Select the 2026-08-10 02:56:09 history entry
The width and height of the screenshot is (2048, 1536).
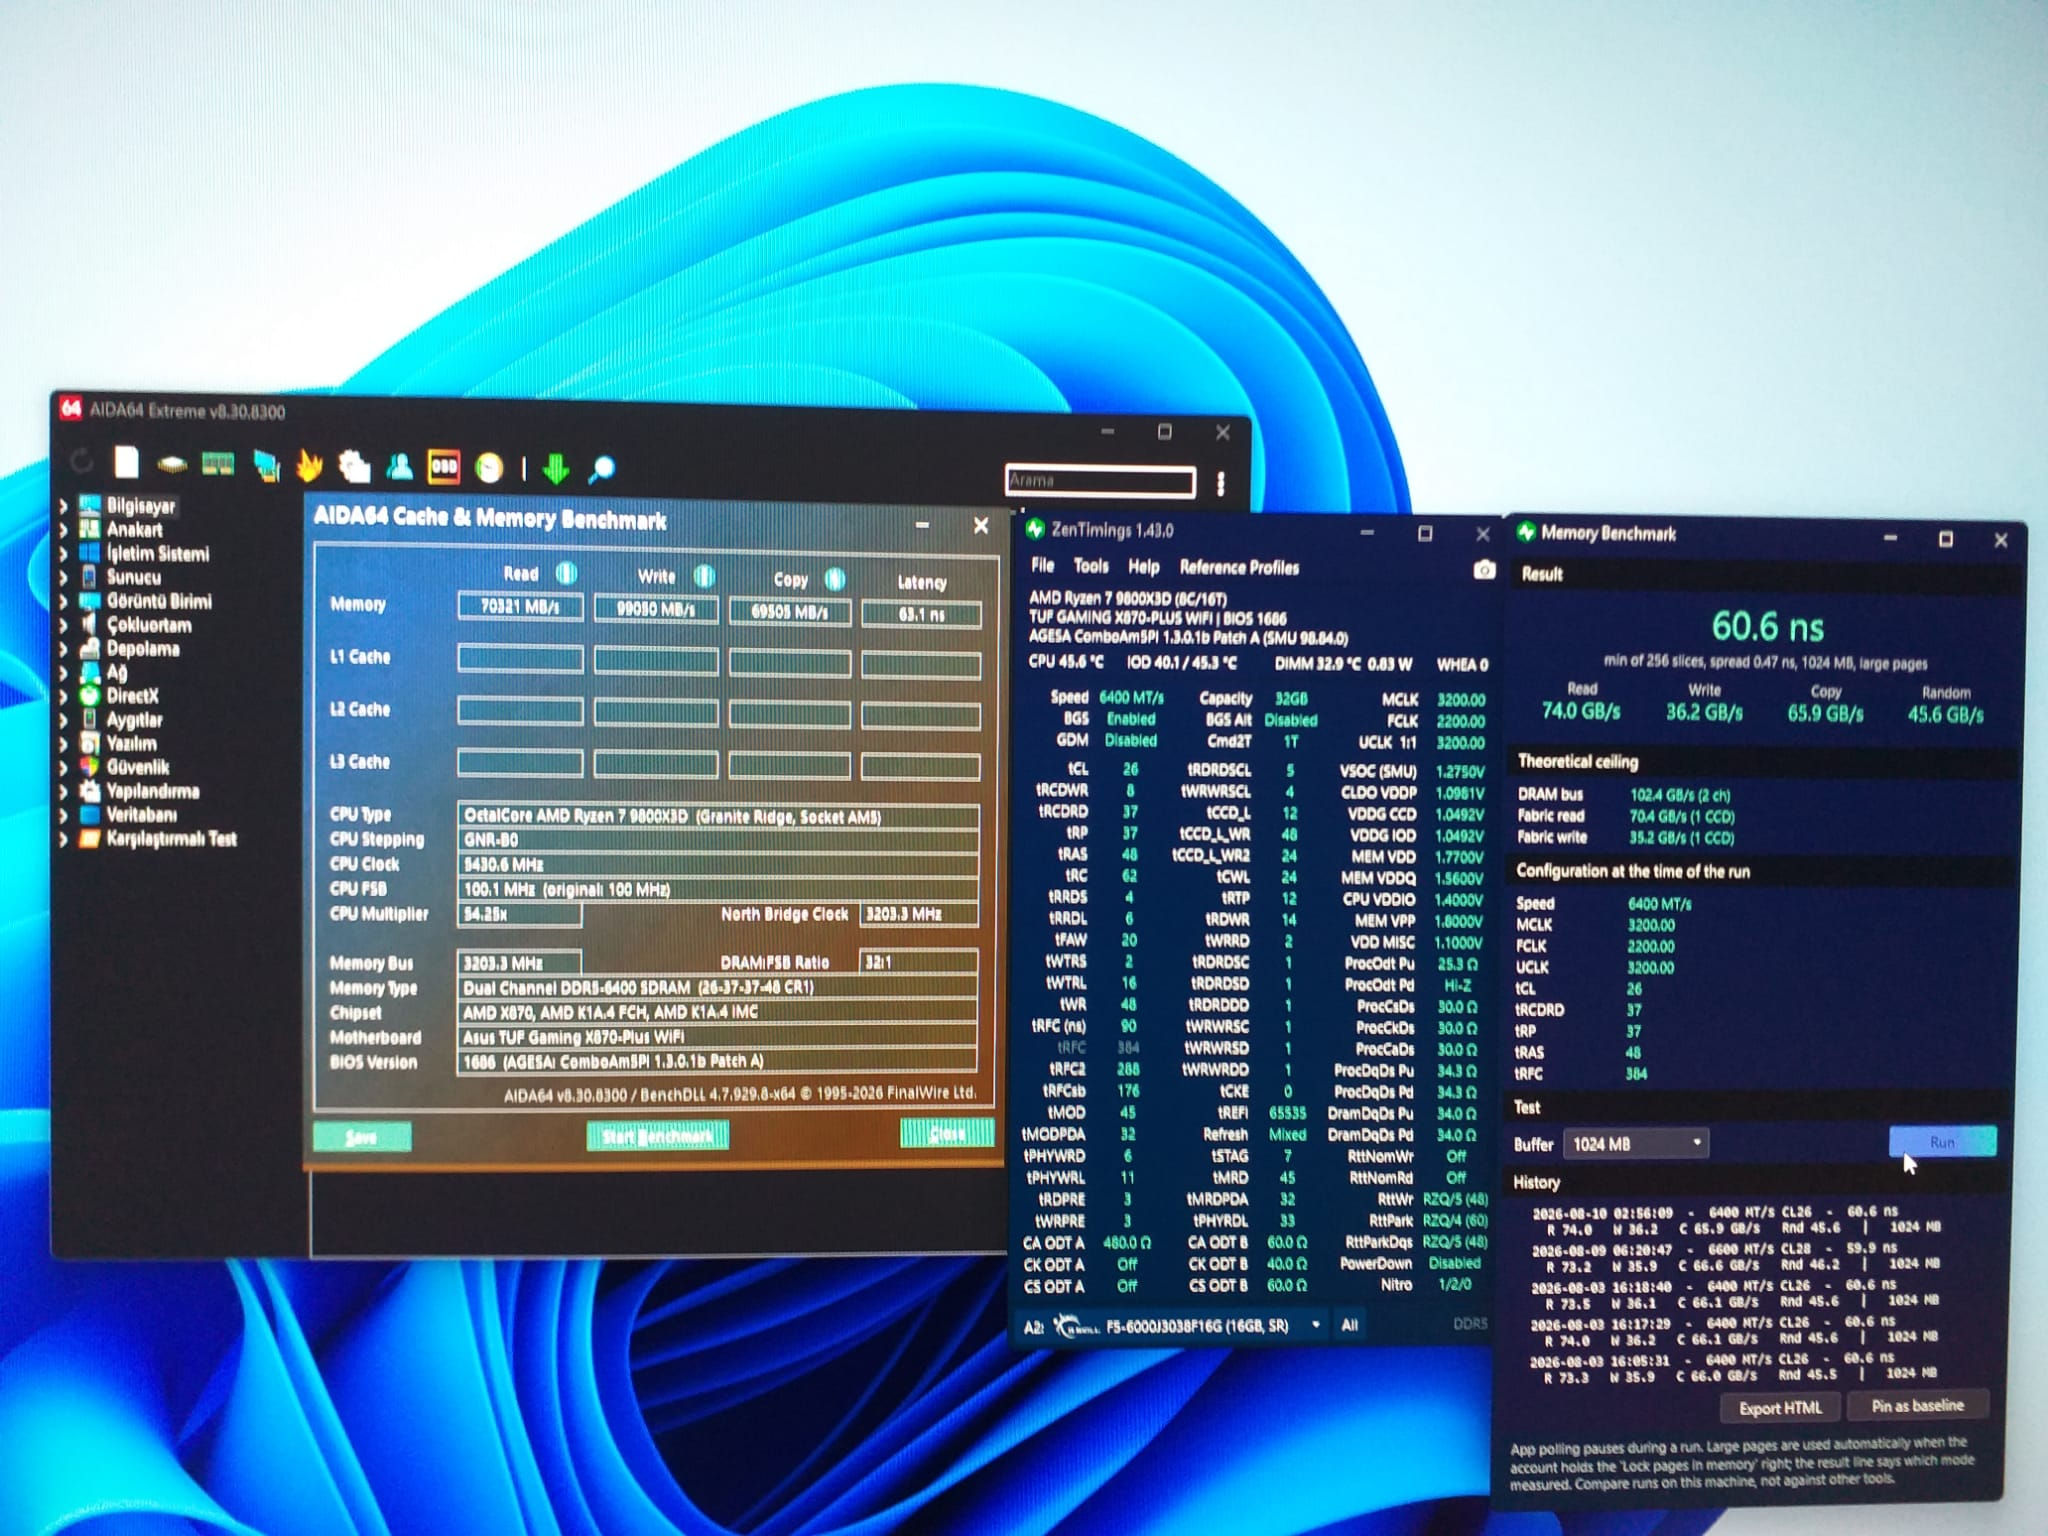(x=1736, y=1220)
